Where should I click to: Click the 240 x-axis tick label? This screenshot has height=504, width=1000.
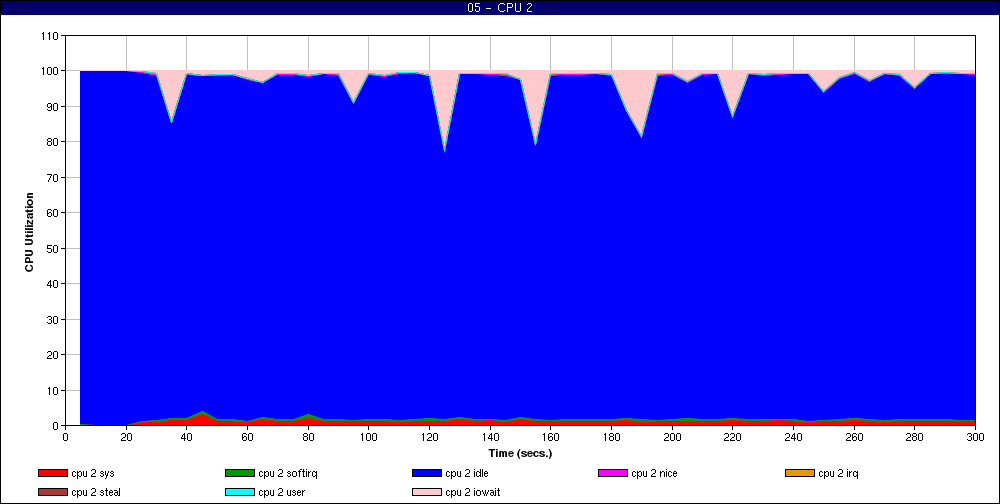(x=793, y=437)
